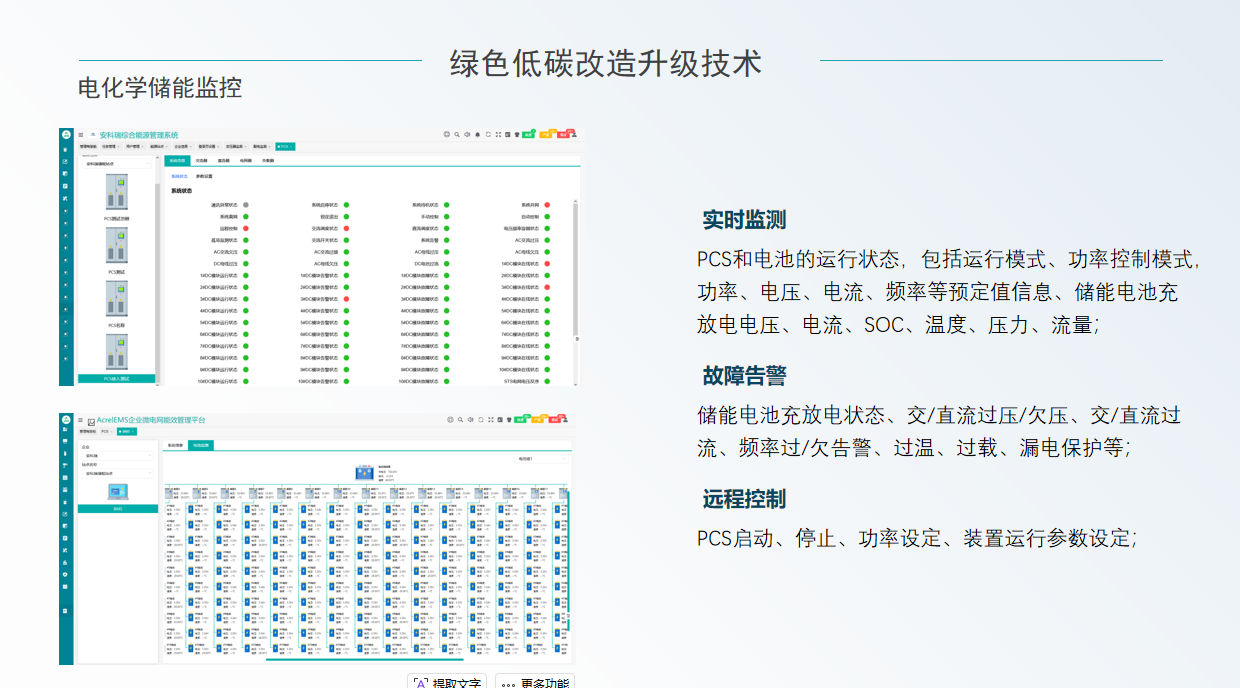Switch to the 交流侧 tab
This screenshot has height=688, width=1240.
click(x=201, y=160)
